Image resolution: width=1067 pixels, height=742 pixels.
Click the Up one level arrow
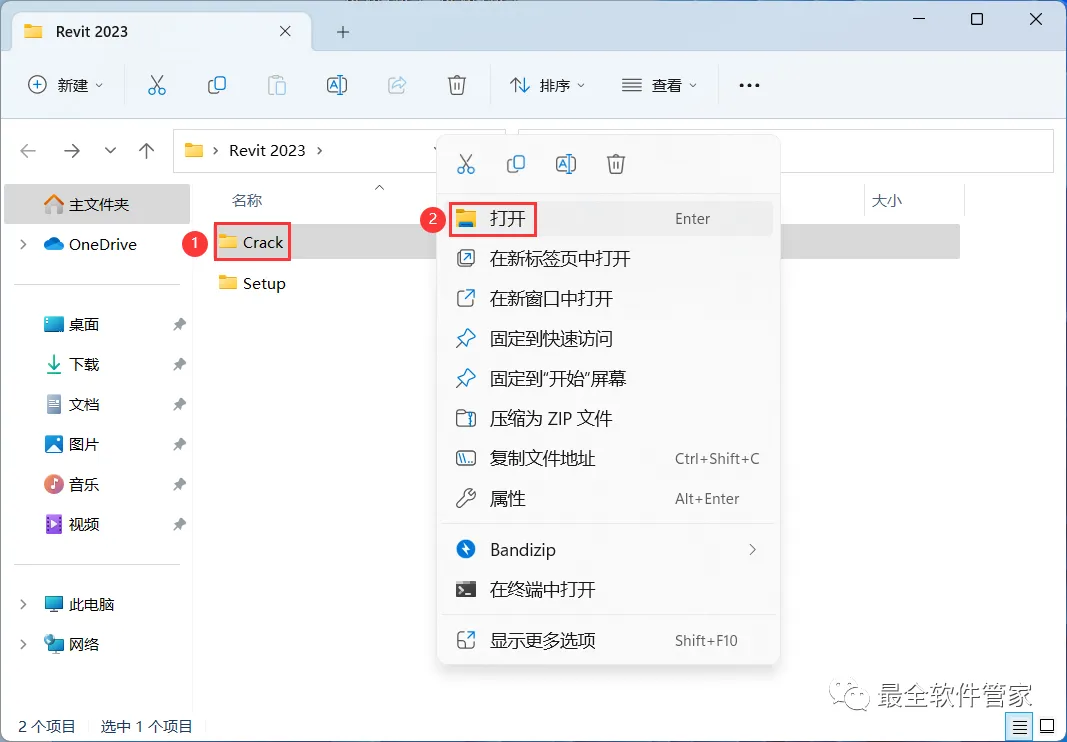point(146,150)
